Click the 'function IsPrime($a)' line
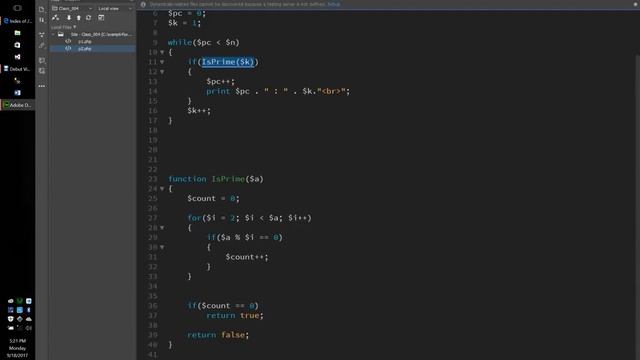 [x=216, y=179]
